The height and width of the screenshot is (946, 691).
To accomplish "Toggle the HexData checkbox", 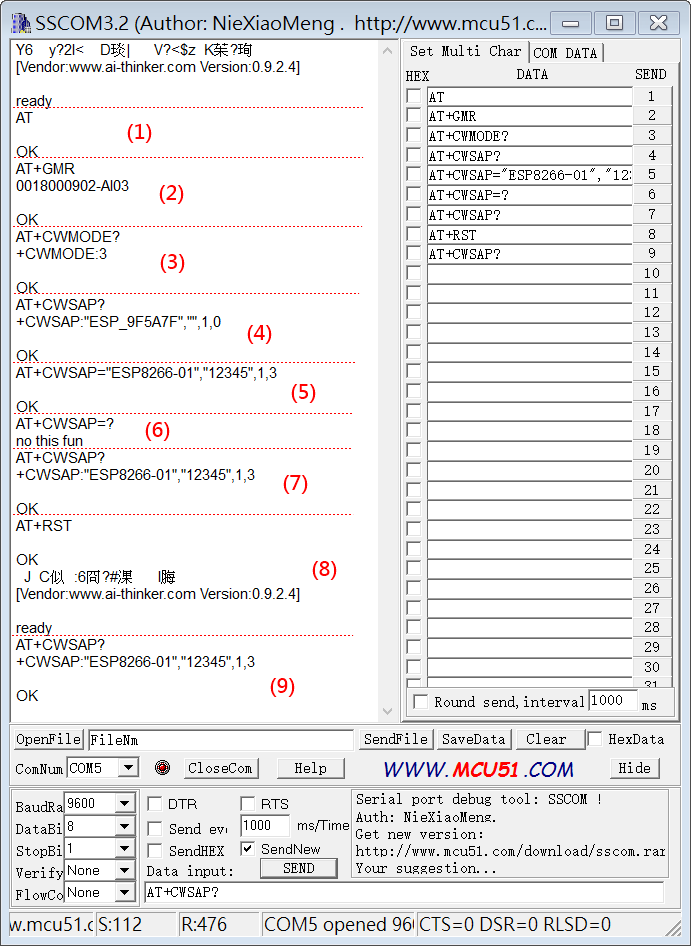I will point(594,739).
